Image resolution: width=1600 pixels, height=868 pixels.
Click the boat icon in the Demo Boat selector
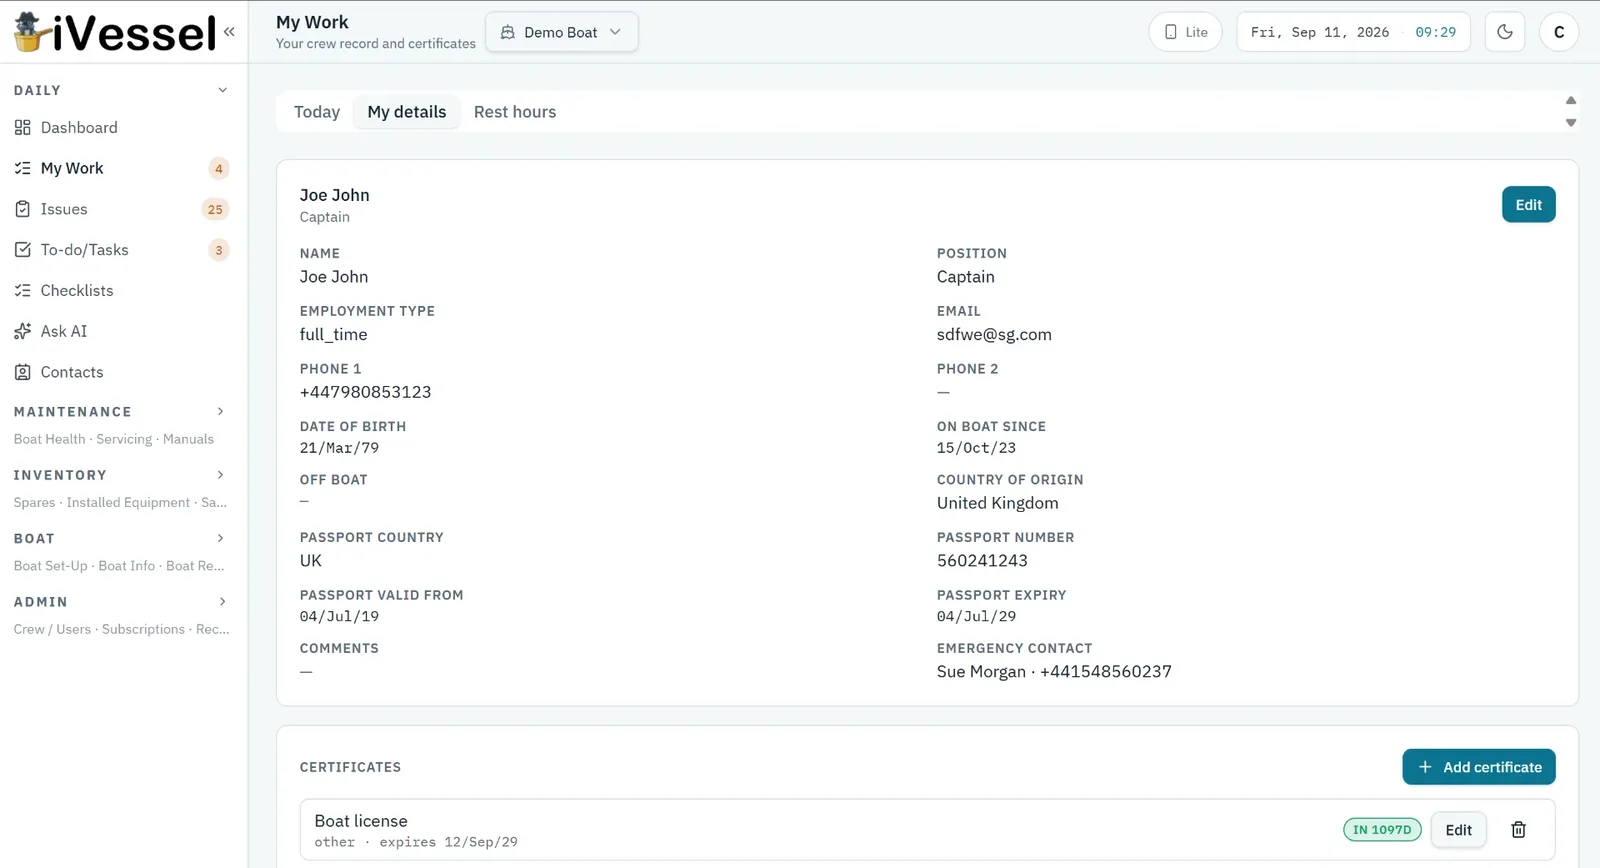pos(508,32)
